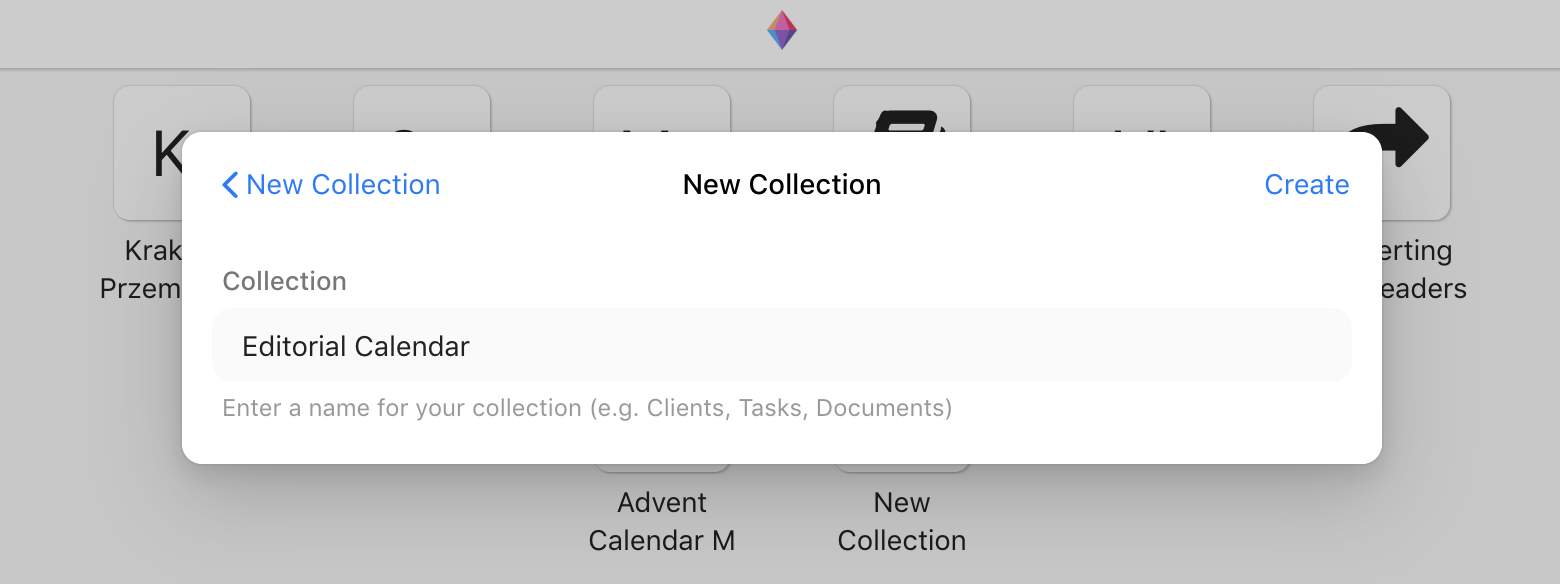Screen dimensions: 1560x584
Task: Click the blue back chevron arrow
Action: click(x=230, y=185)
